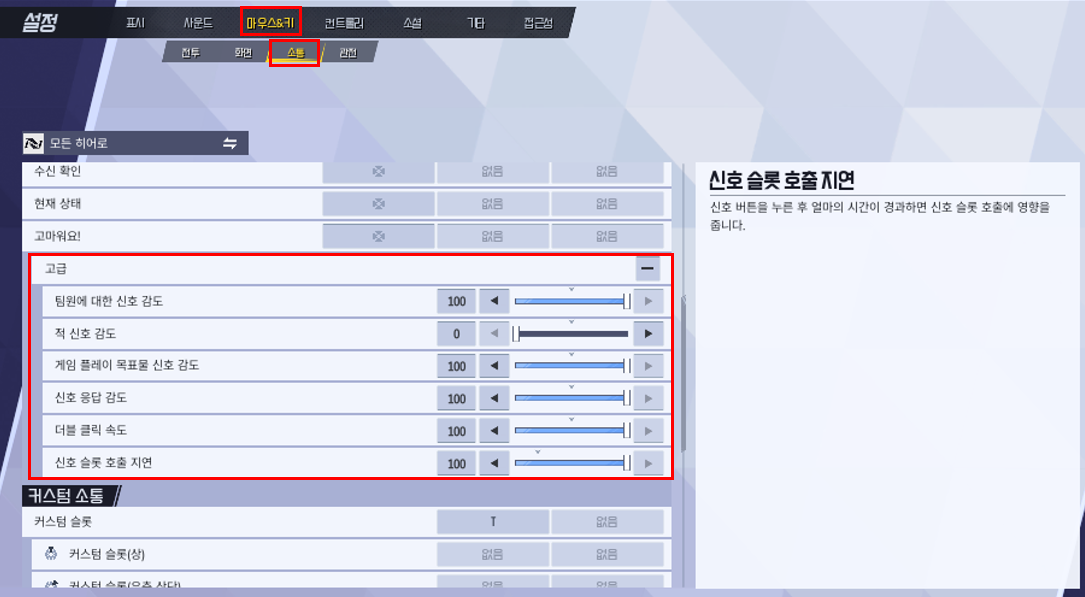
Task: Click the 수신 확인 row label
Action: click(x=57, y=171)
